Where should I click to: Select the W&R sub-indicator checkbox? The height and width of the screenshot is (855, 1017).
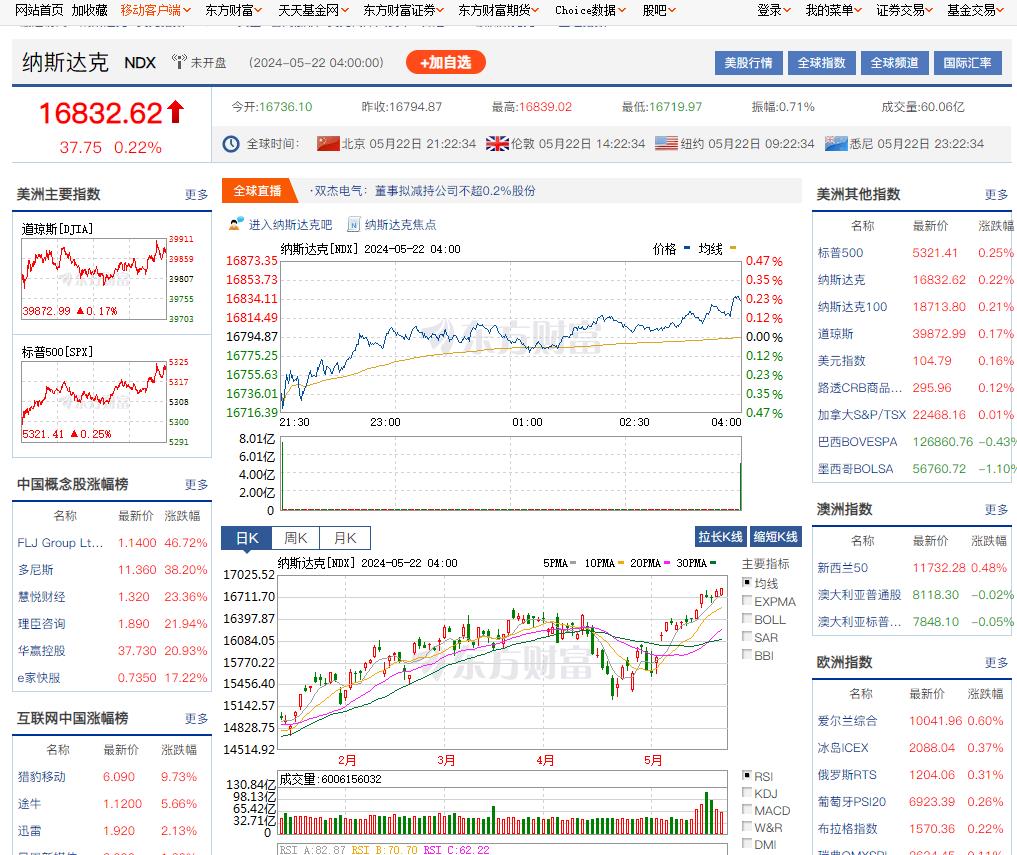click(747, 827)
